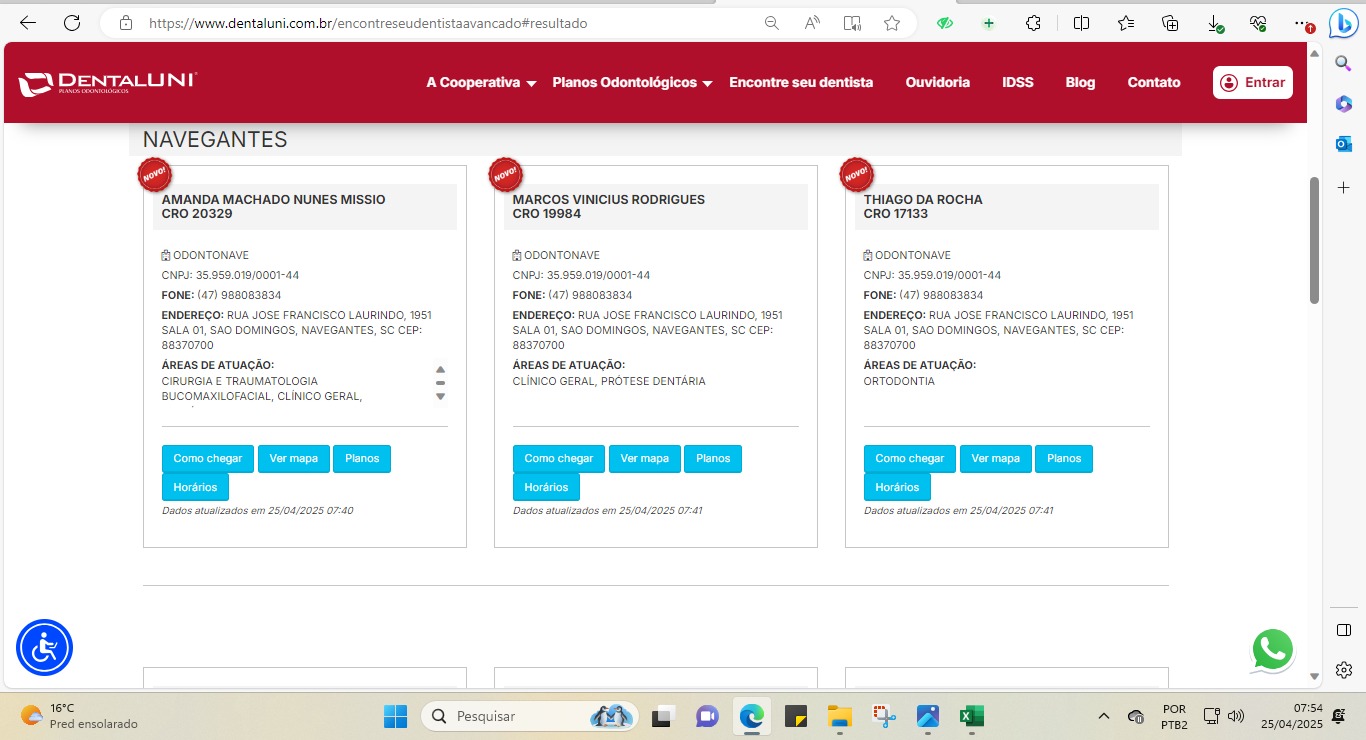The height and width of the screenshot is (740, 1366).
Task: Open Blog menu item
Action: [x=1080, y=83]
